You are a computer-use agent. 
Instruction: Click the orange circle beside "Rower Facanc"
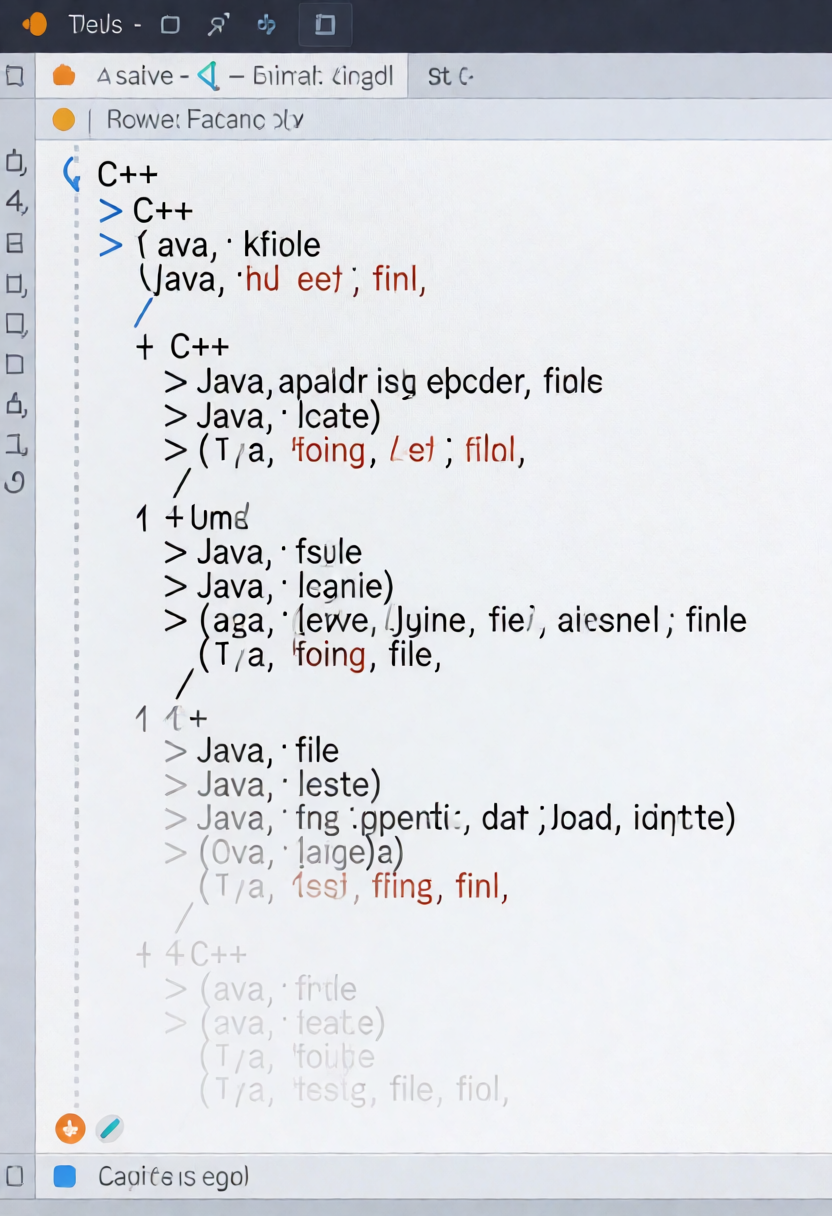pos(63,120)
